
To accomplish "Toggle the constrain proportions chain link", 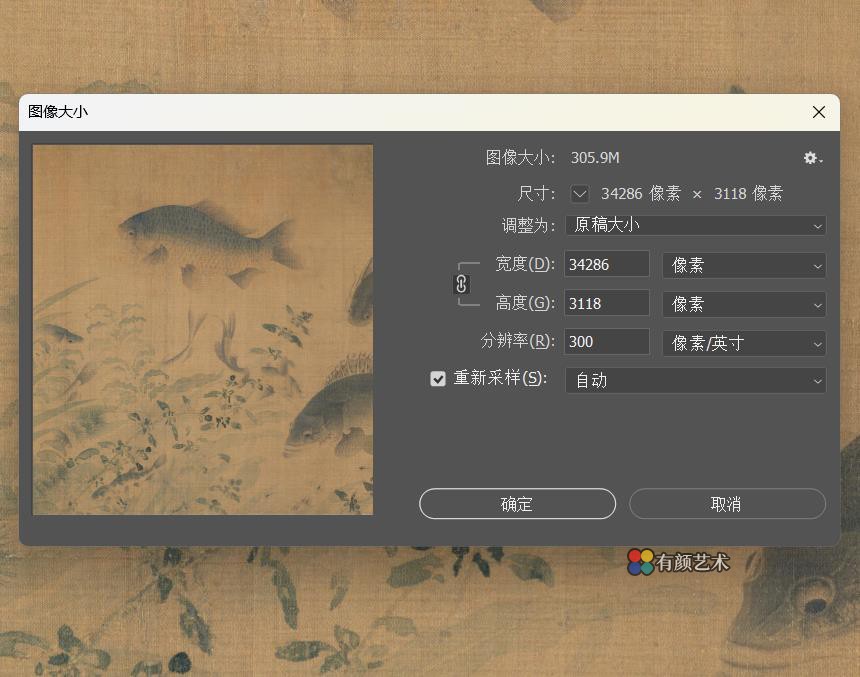I will [461, 284].
